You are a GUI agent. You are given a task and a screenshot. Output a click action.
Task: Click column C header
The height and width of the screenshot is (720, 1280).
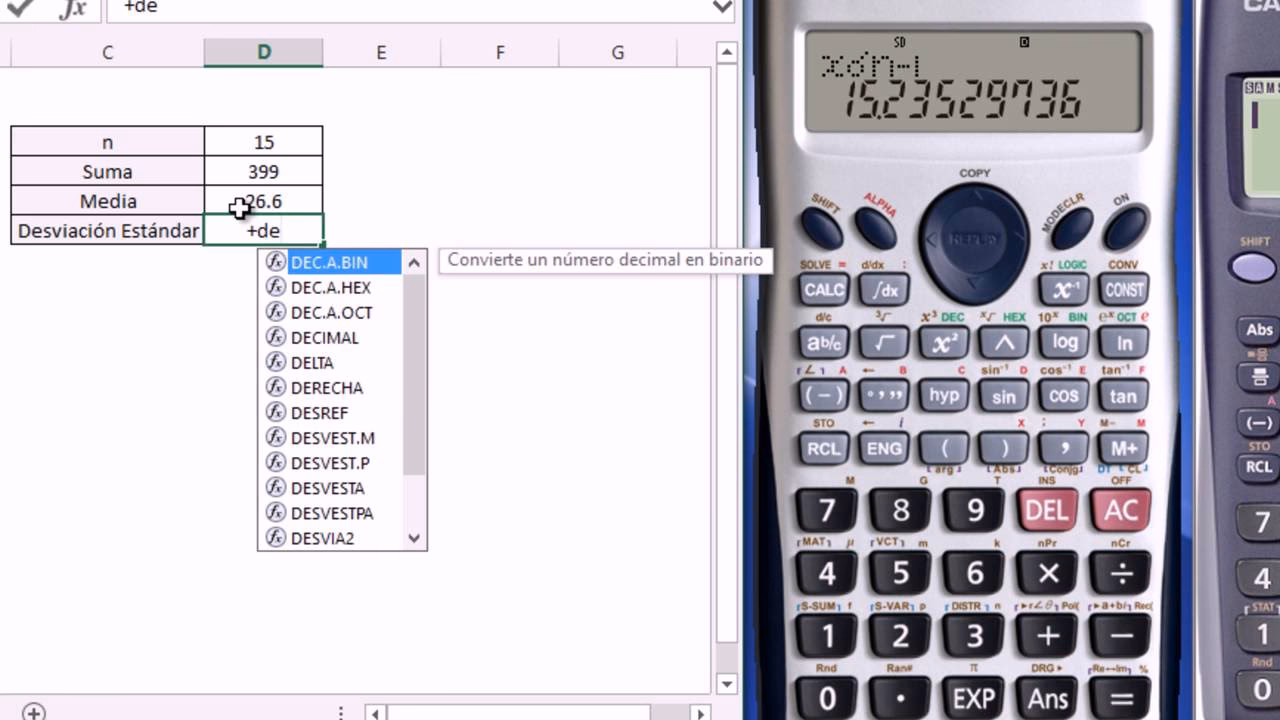pyautogui.click(x=107, y=53)
